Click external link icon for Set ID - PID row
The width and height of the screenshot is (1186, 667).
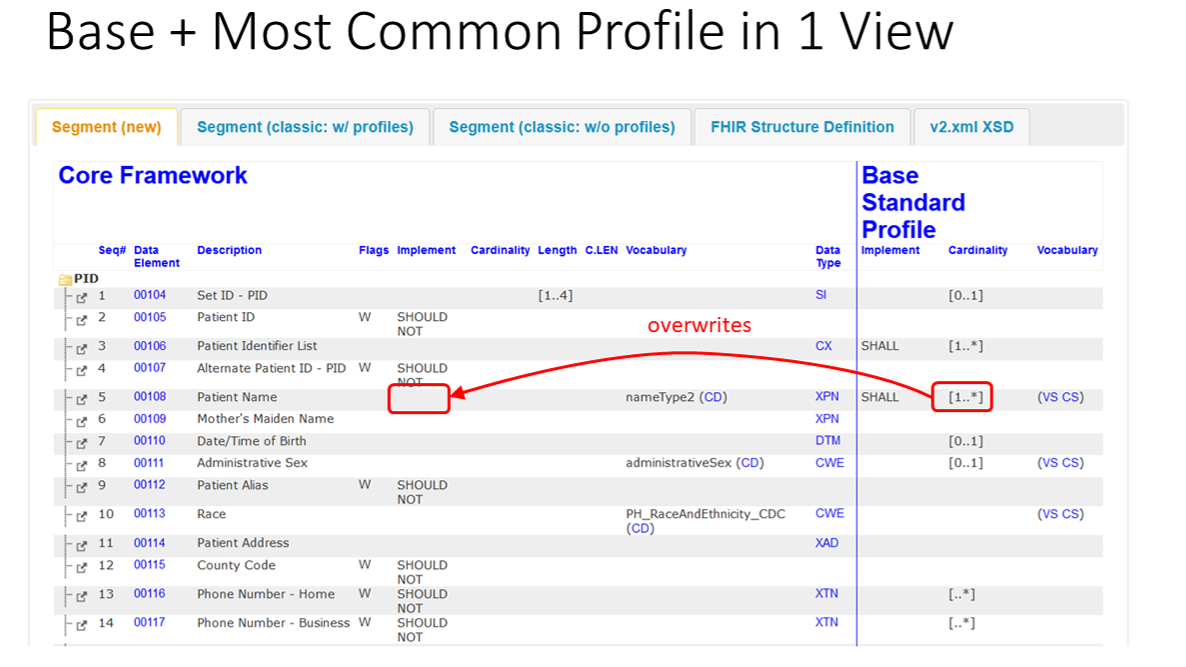82,297
